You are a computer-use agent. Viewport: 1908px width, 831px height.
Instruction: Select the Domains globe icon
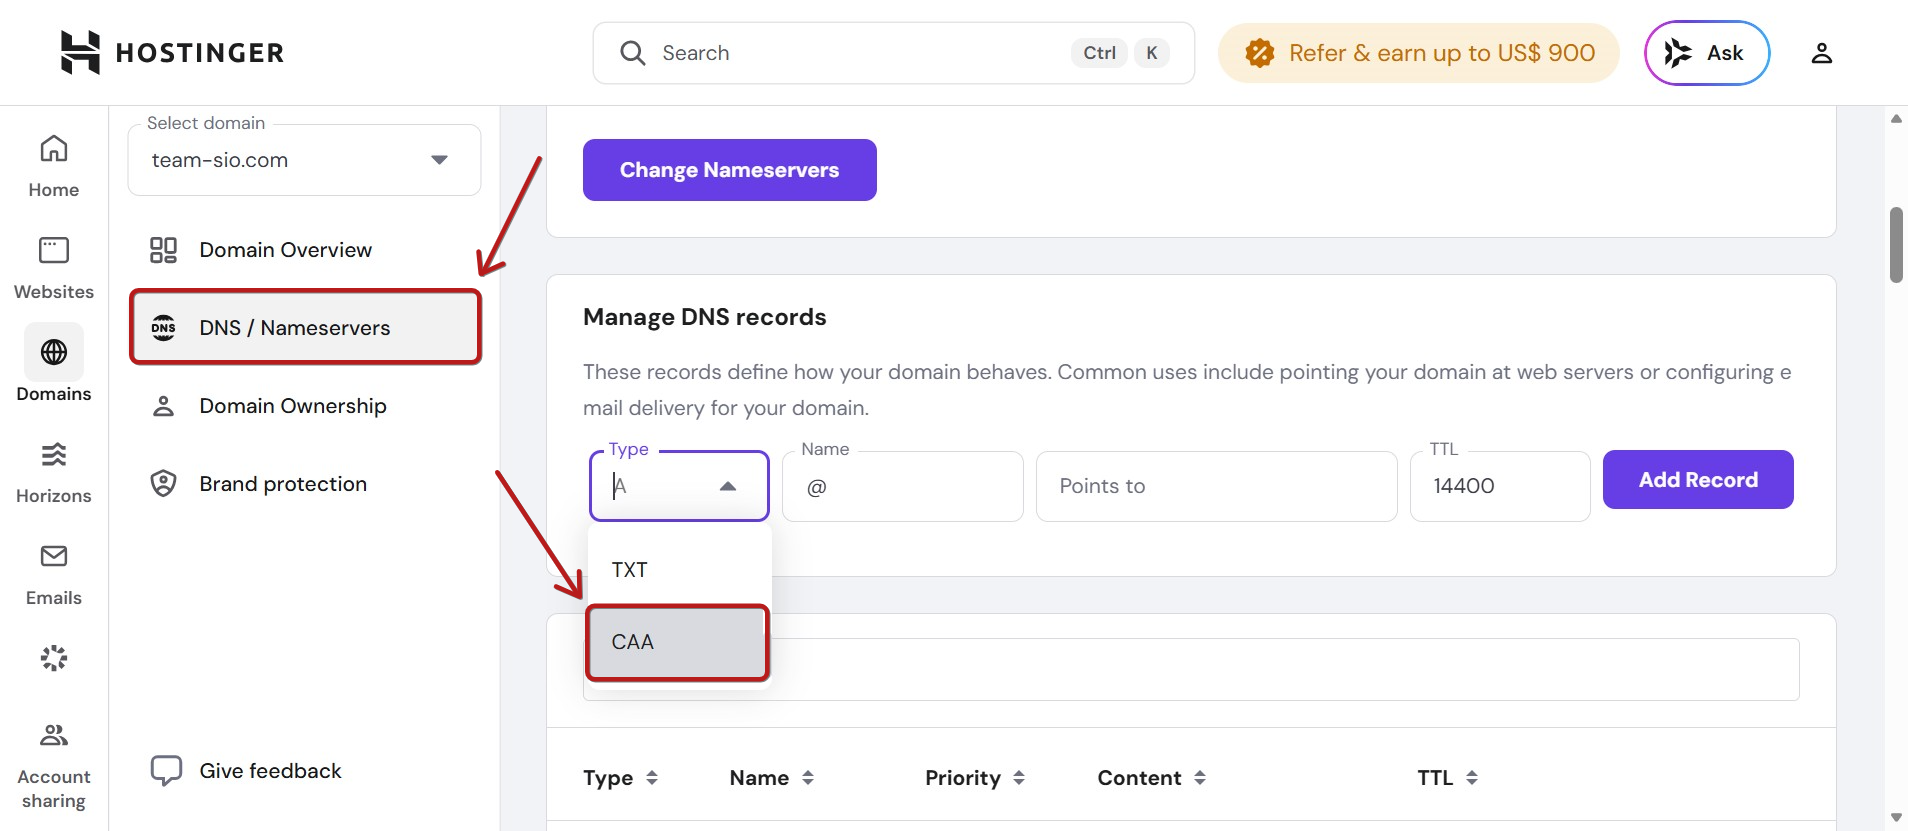pos(54,352)
